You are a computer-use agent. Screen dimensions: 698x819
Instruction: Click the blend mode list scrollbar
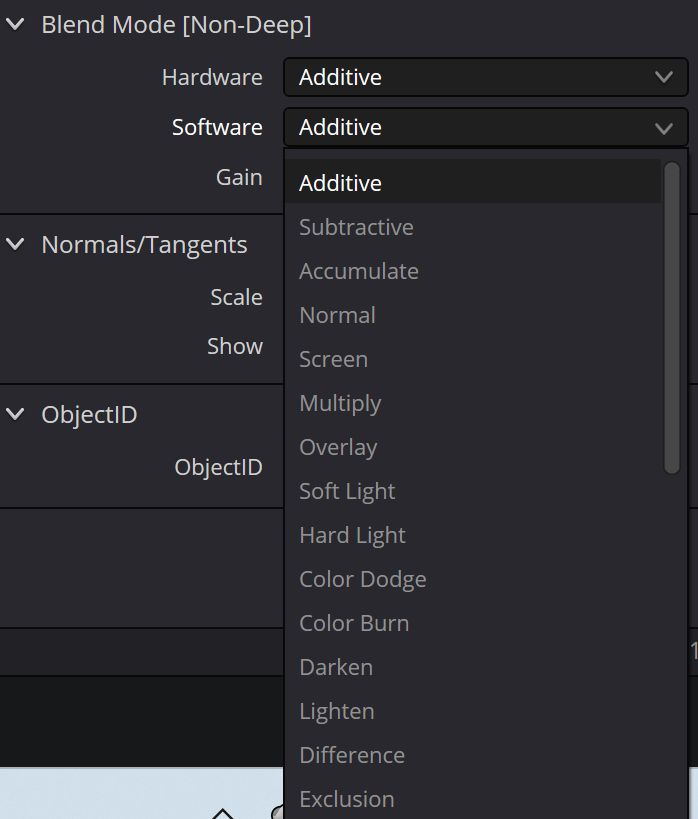point(672,318)
